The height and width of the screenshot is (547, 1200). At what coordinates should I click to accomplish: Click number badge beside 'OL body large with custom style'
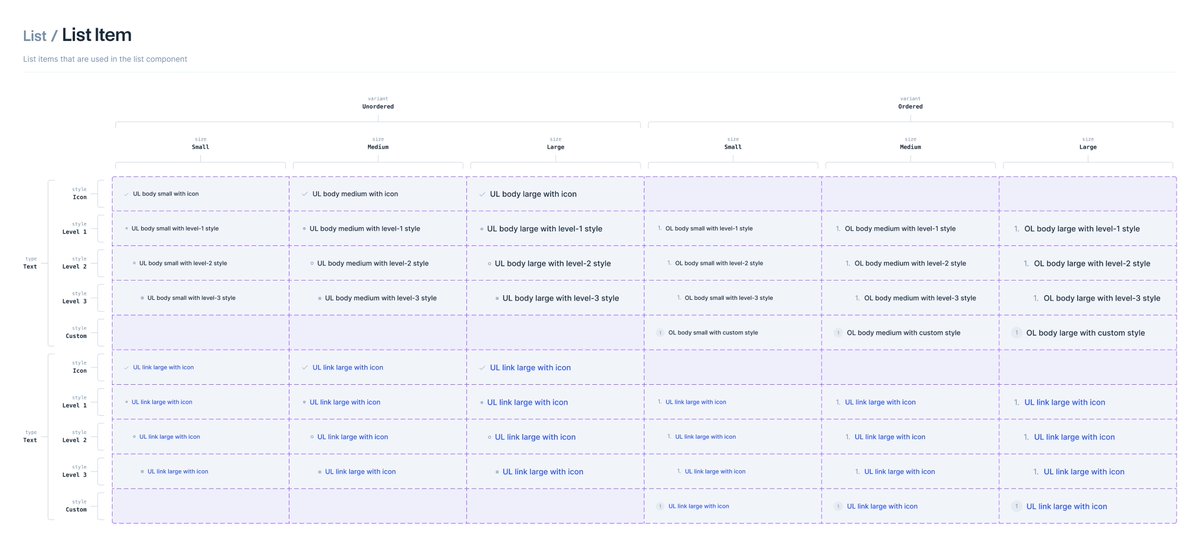[x=1017, y=333]
